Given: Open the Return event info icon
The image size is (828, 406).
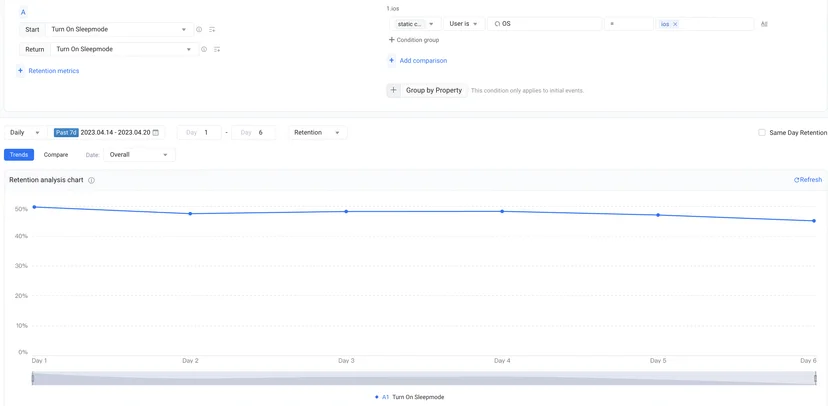Looking at the screenshot, I should pos(204,49).
